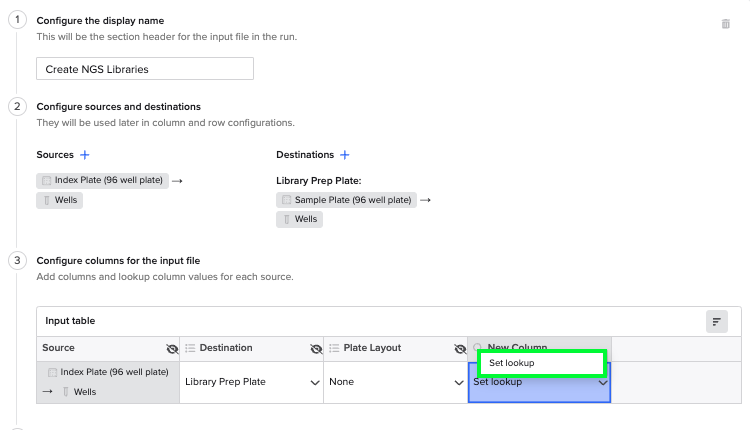Open Library Prep Plate destination dropdown
Screen dimensions: 750x430
(x=252, y=382)
